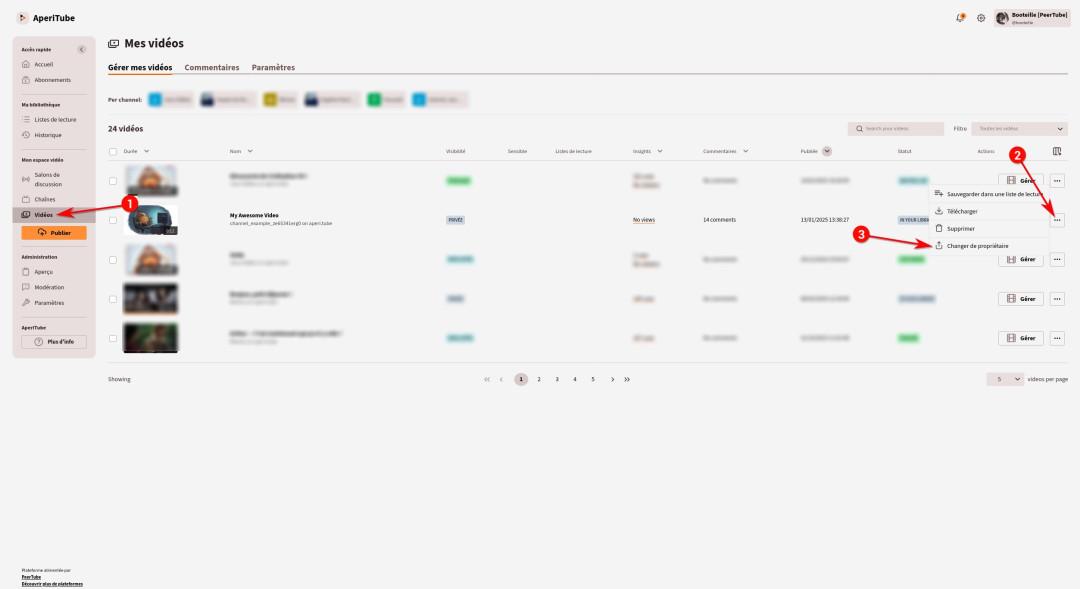Open the videos per page dropdown
1080x589 pixels.
click(x=1005, y=379)
